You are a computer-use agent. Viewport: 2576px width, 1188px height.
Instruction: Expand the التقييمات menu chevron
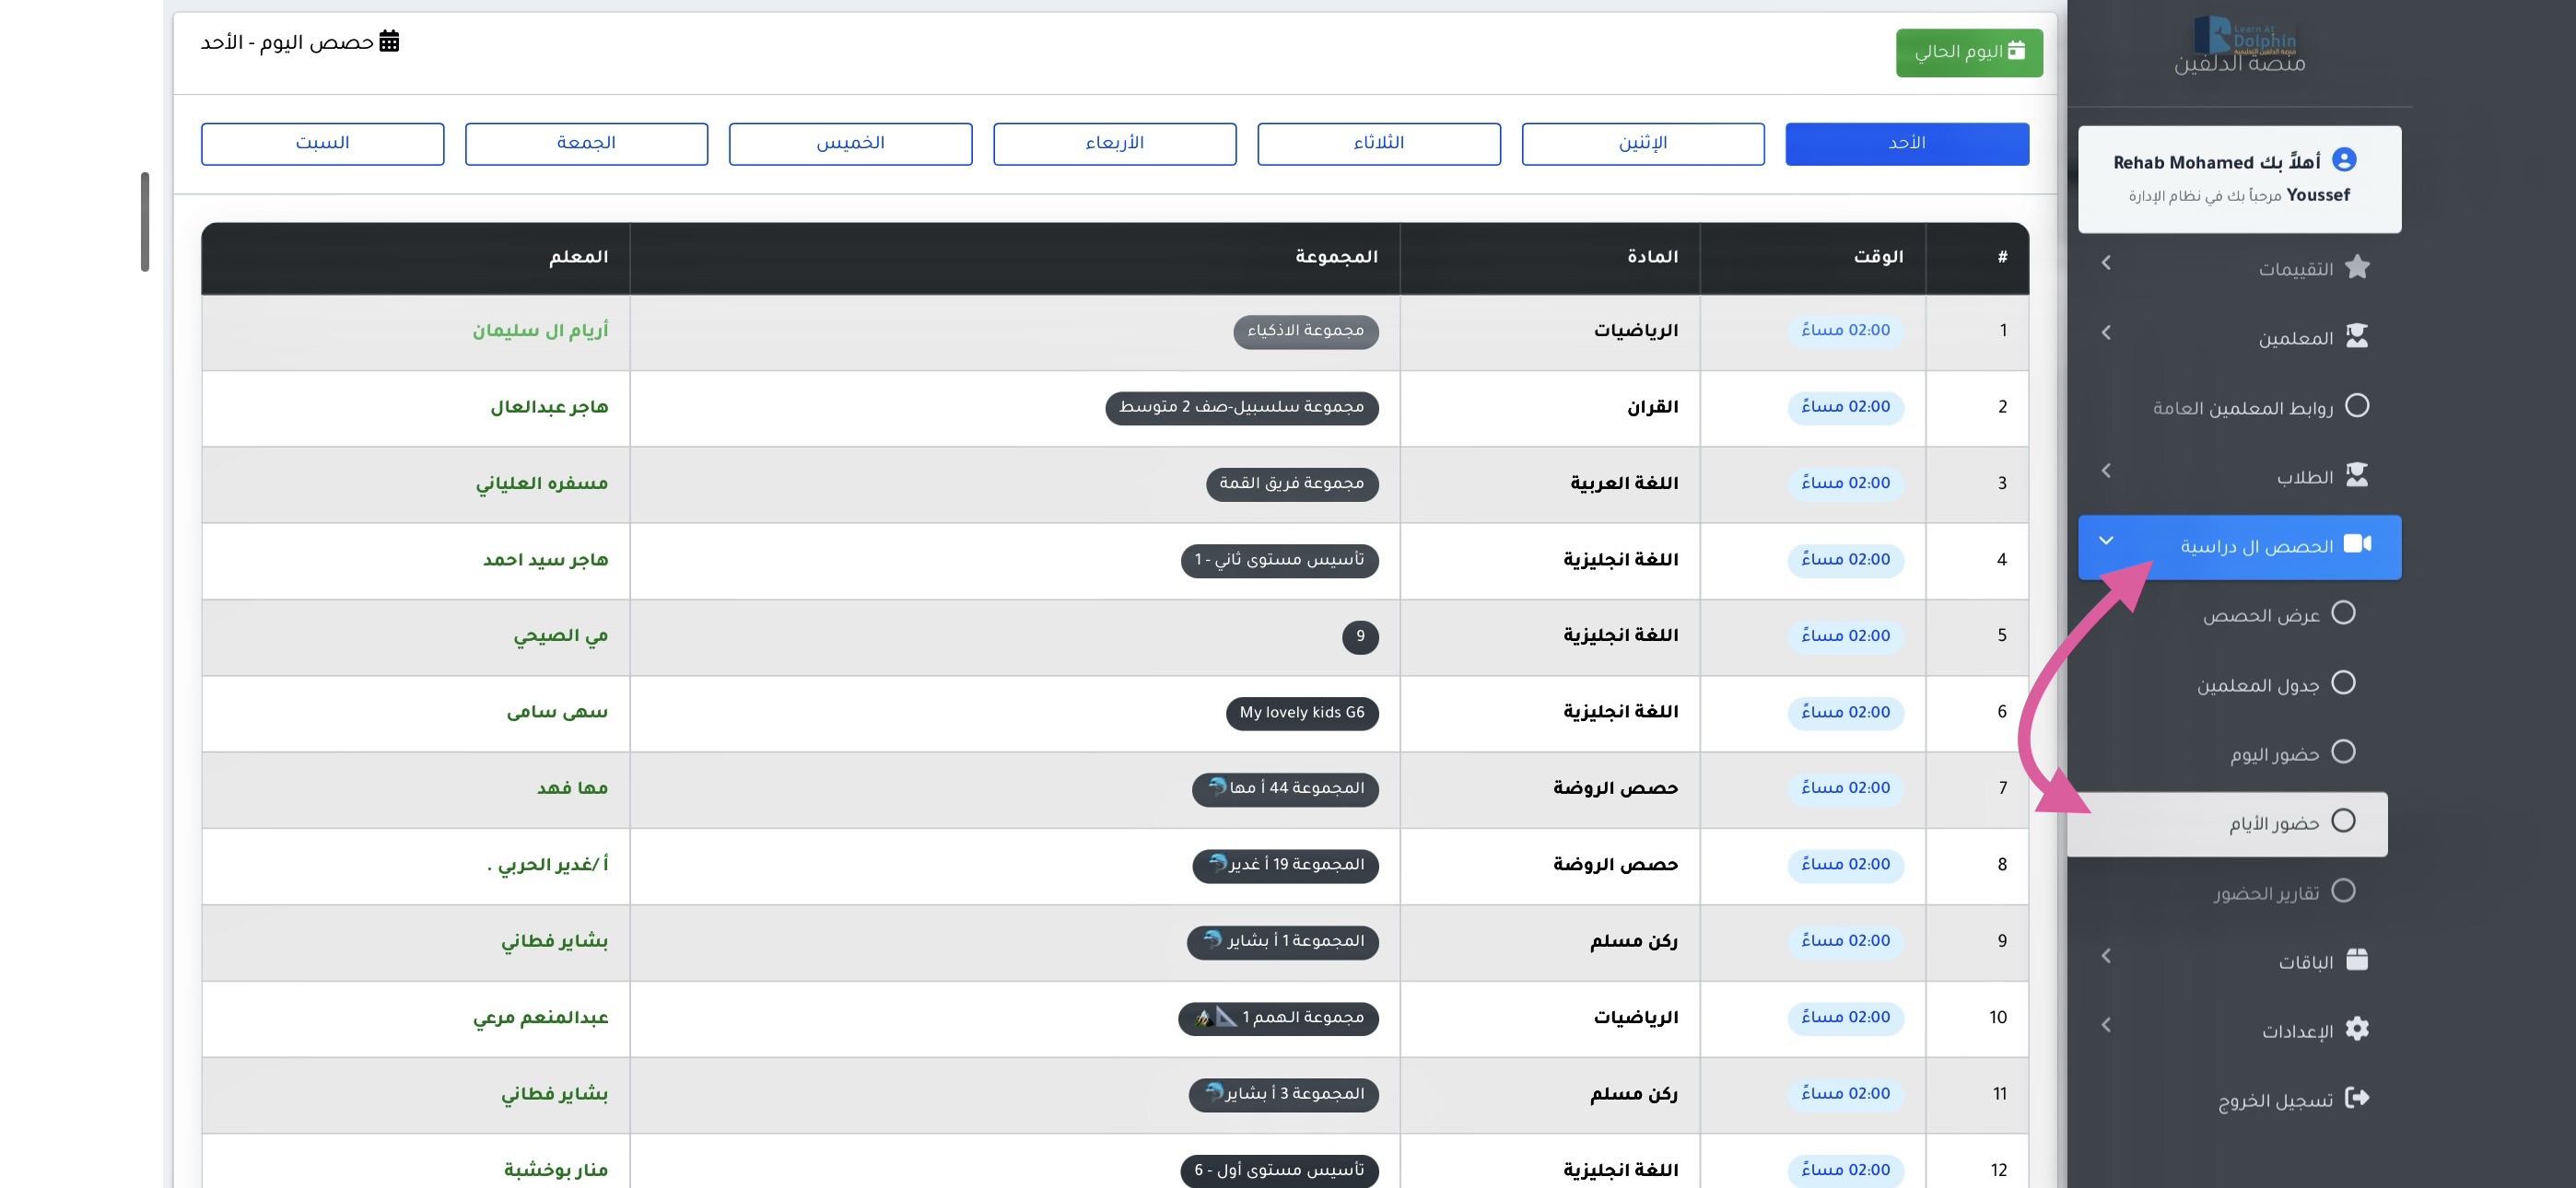tap(2106, 263)
